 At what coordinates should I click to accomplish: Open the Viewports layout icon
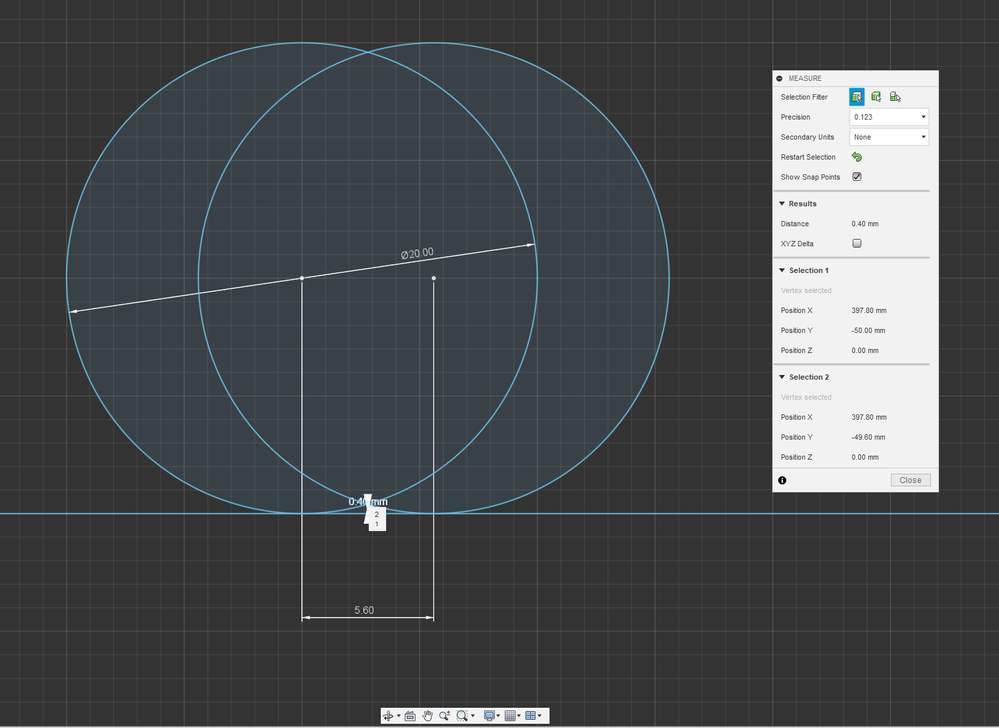pos(531,716)
